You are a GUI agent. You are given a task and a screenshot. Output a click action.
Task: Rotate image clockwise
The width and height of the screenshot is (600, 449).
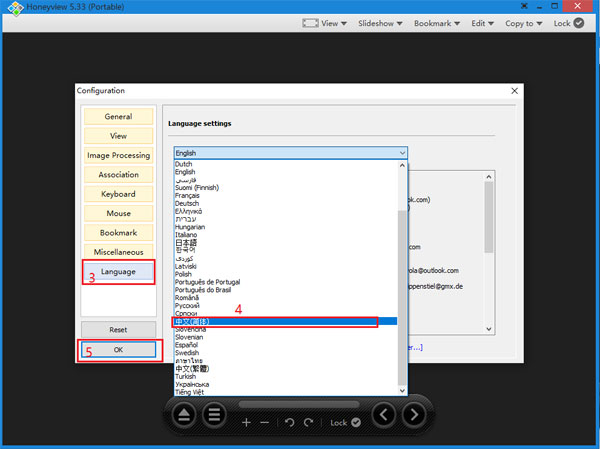309,423
